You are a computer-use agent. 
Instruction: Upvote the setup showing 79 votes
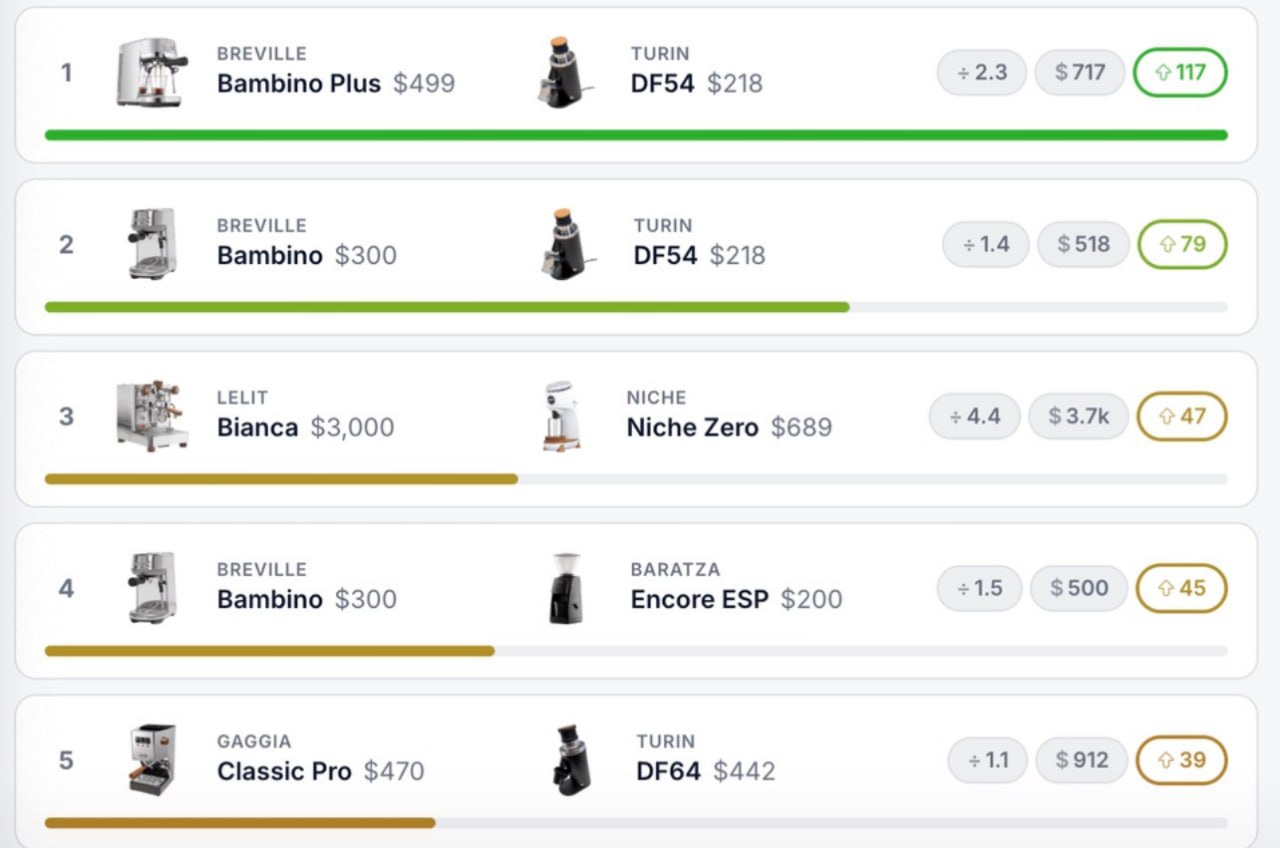coord(1182,244)
